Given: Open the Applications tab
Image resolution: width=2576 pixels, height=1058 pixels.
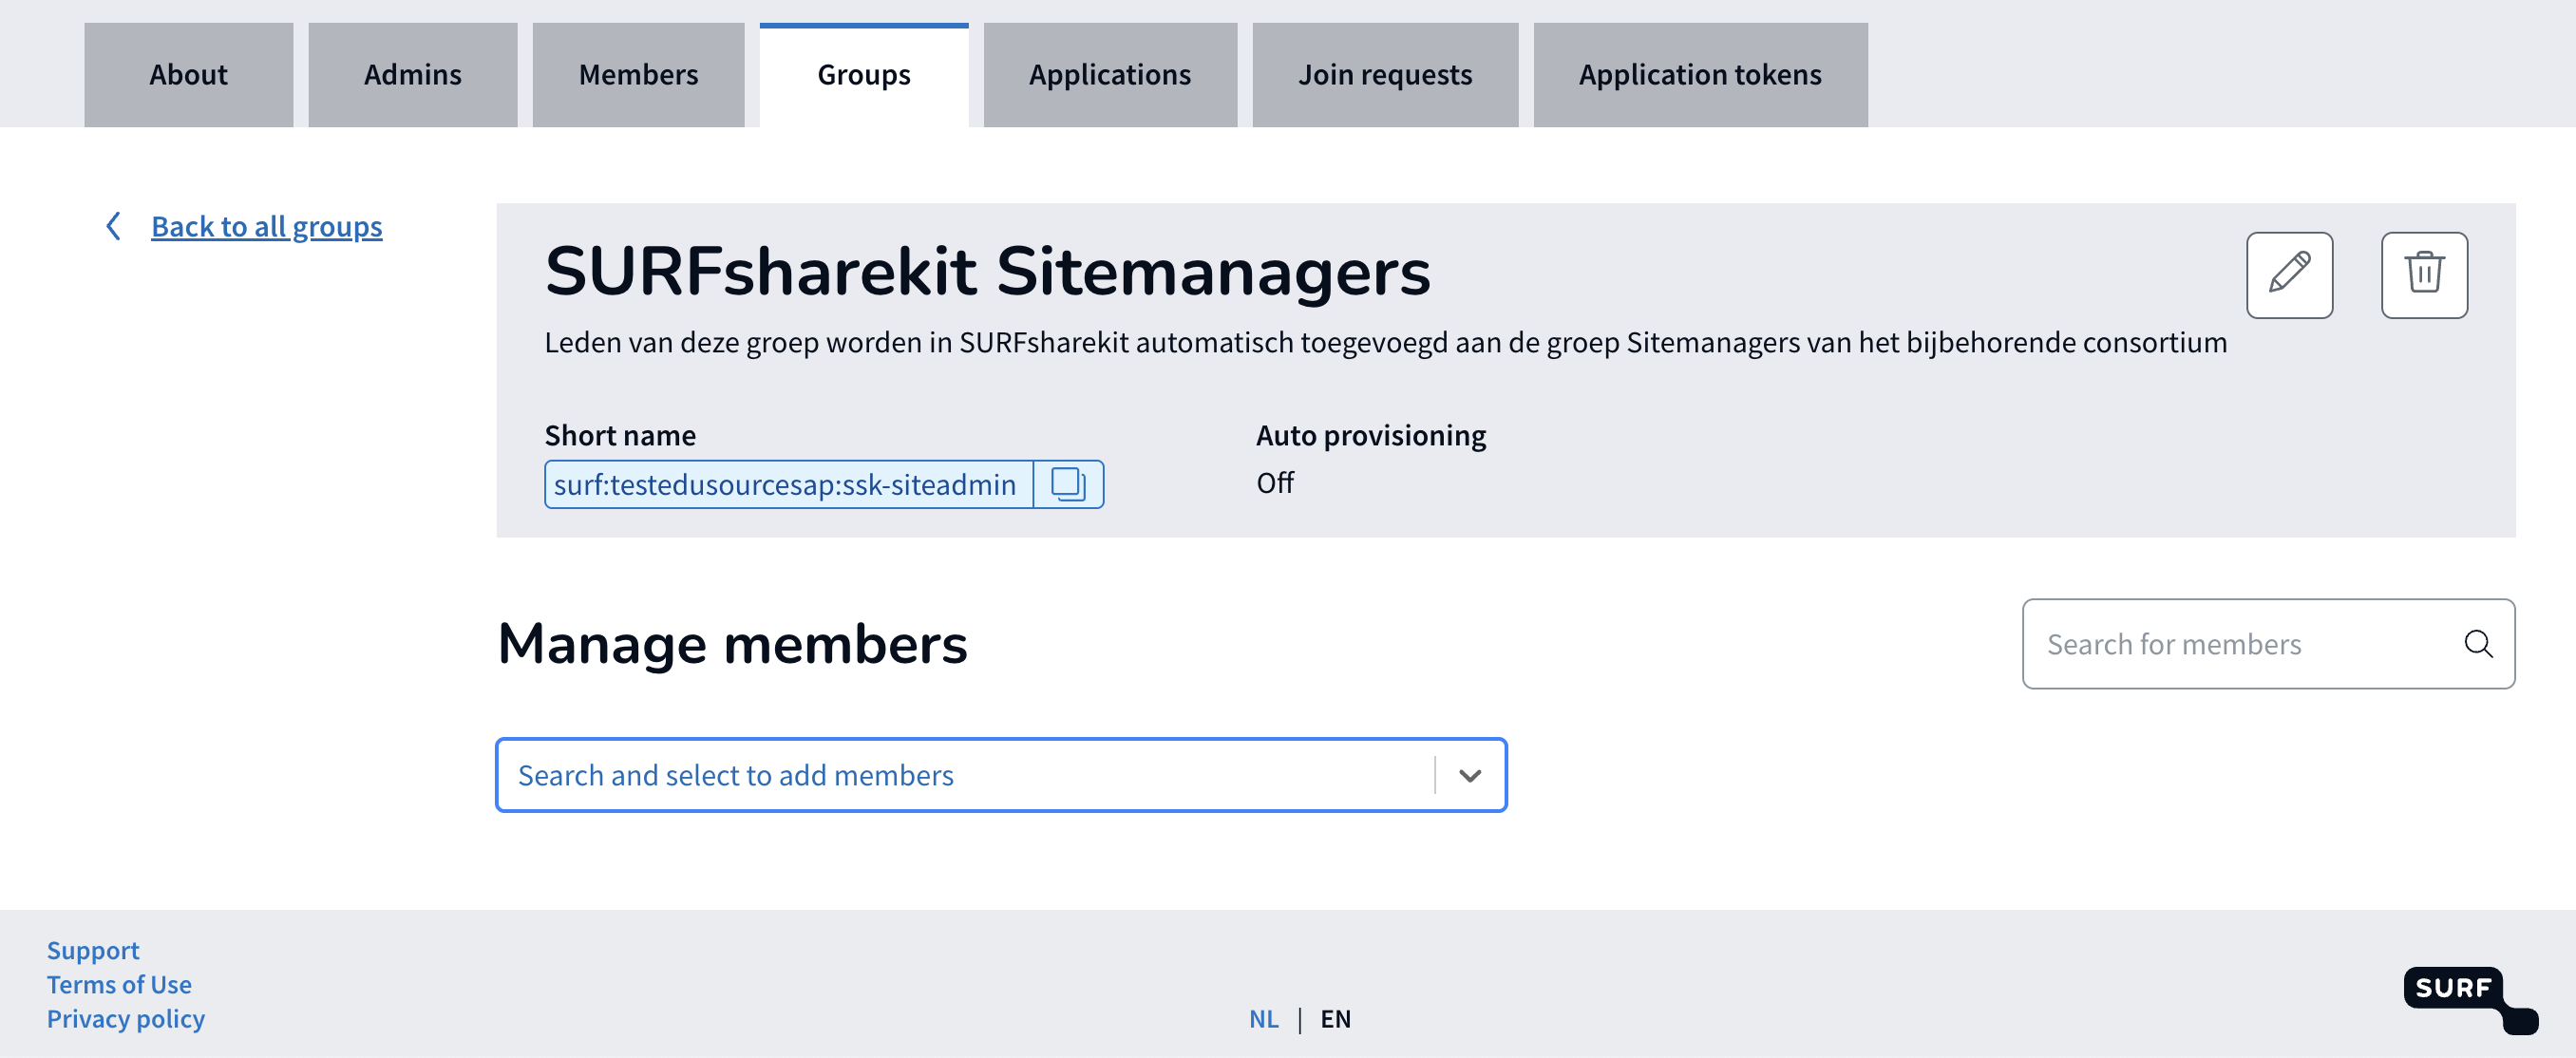Looking at the screenshot, I should coord(1110,75).
